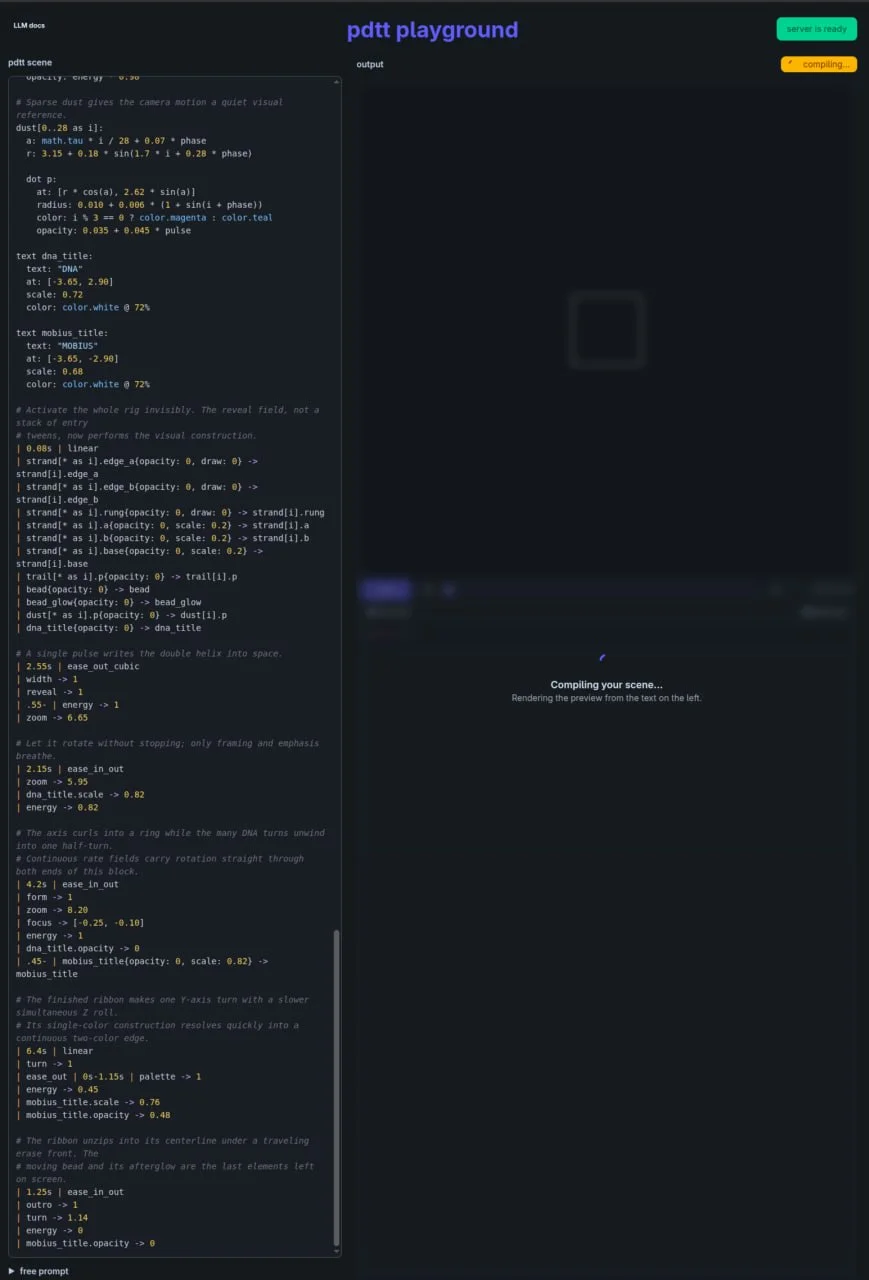Click the '| reveal -> 1' line

pos(49,693)
